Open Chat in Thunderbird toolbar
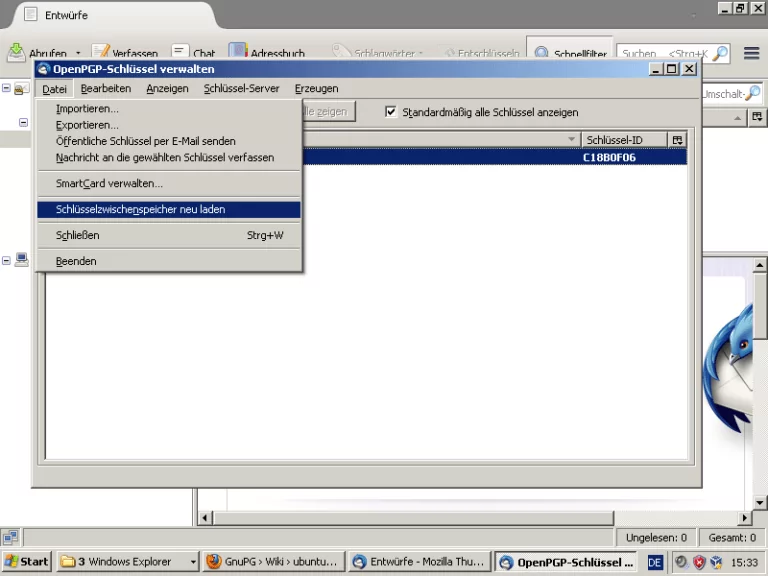Screen dimensions: 768x576 (193, 52)
